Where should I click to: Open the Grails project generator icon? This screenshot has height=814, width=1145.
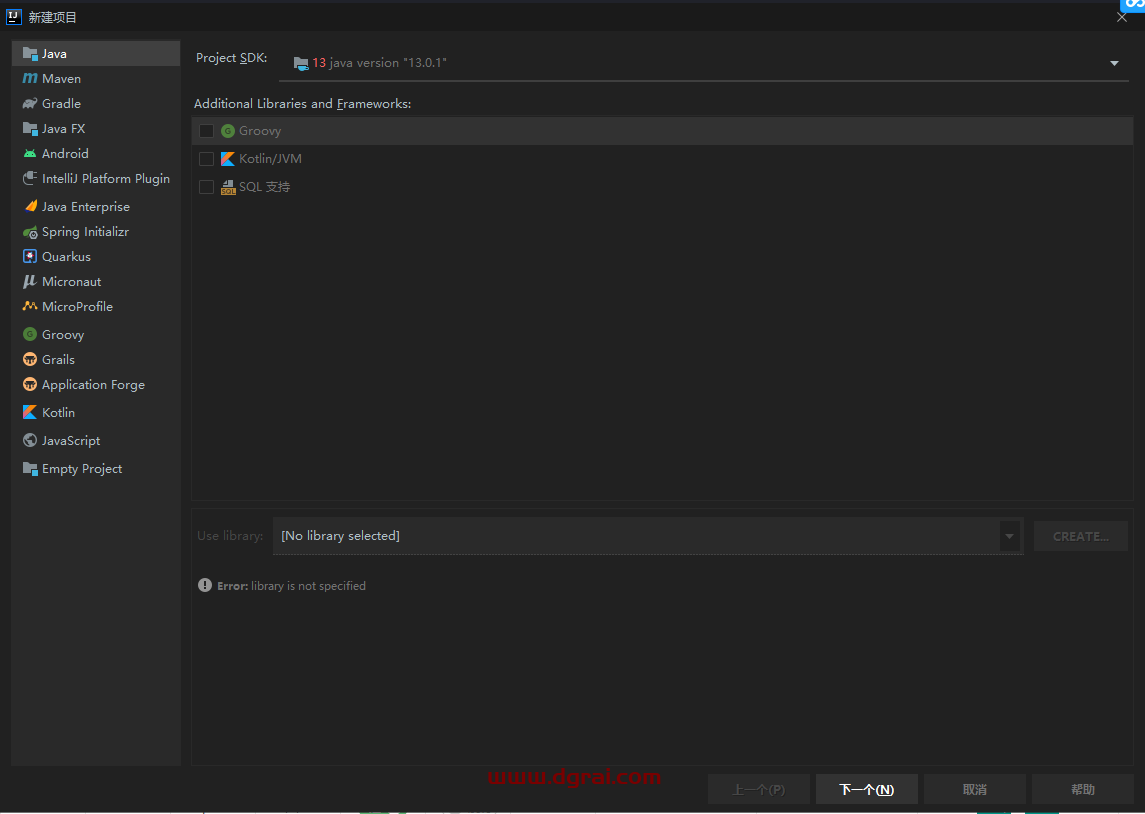pos(31,359)
